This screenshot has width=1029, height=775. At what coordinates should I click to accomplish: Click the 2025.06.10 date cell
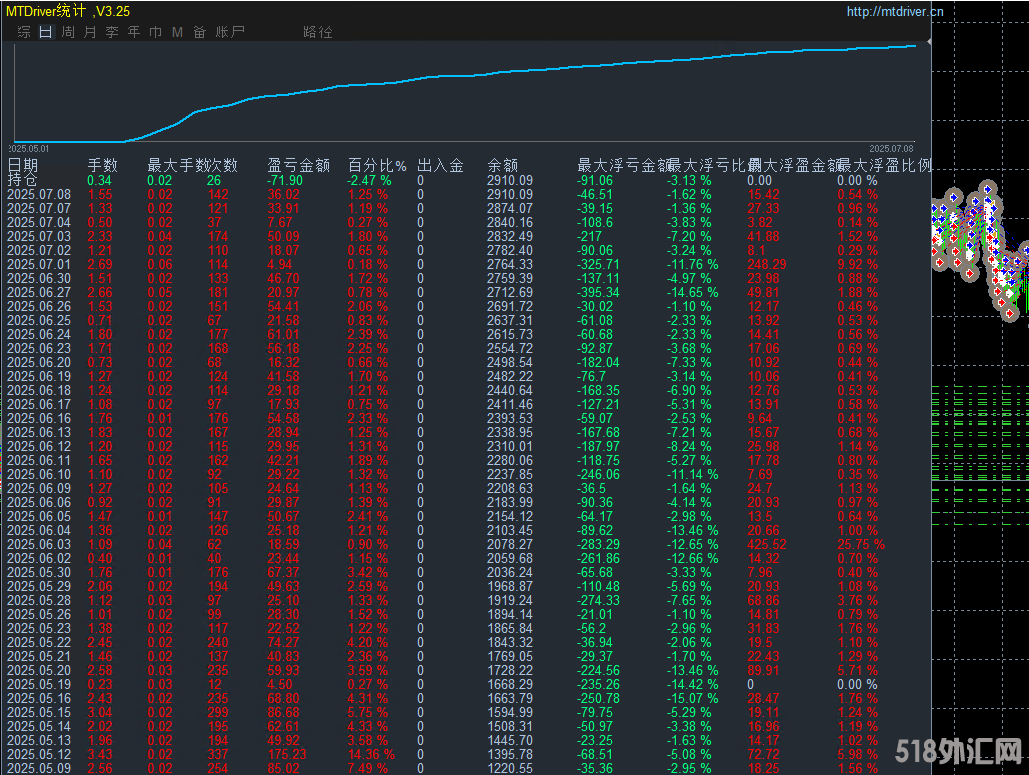(x=39, y=474)
